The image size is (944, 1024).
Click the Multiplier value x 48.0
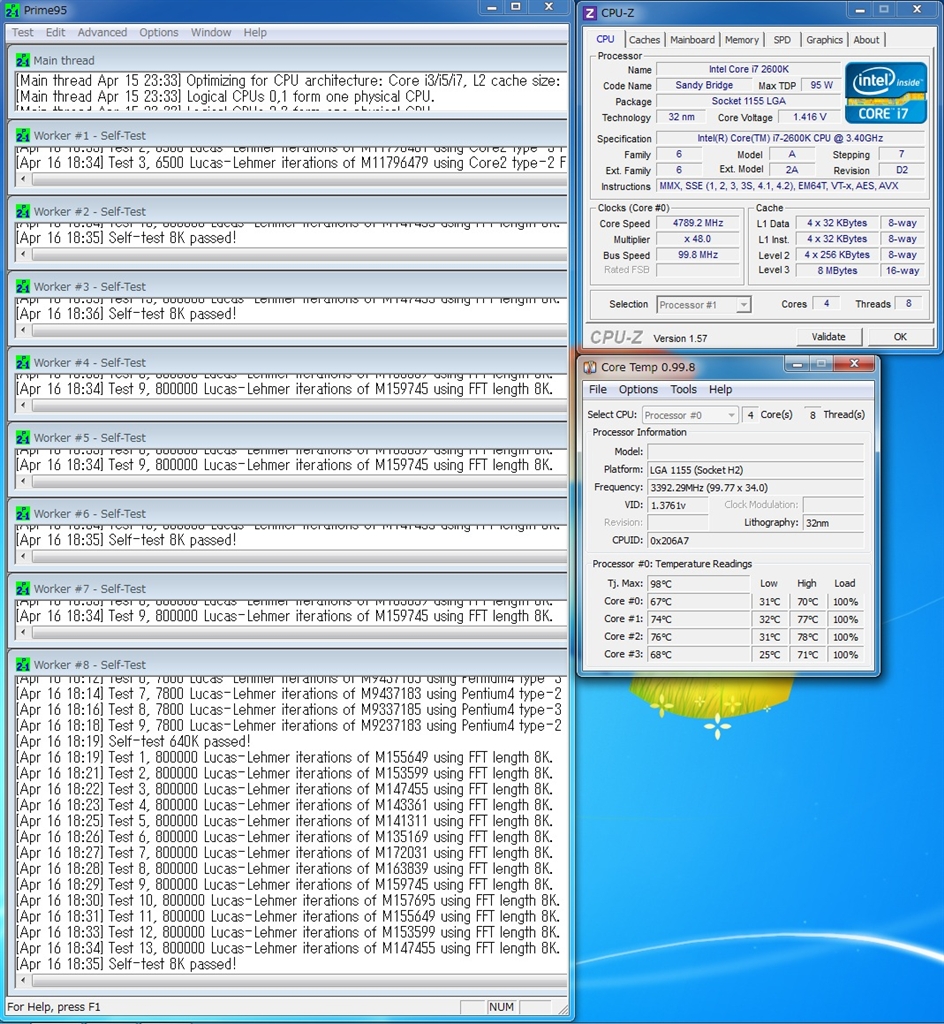click(698, 239)
